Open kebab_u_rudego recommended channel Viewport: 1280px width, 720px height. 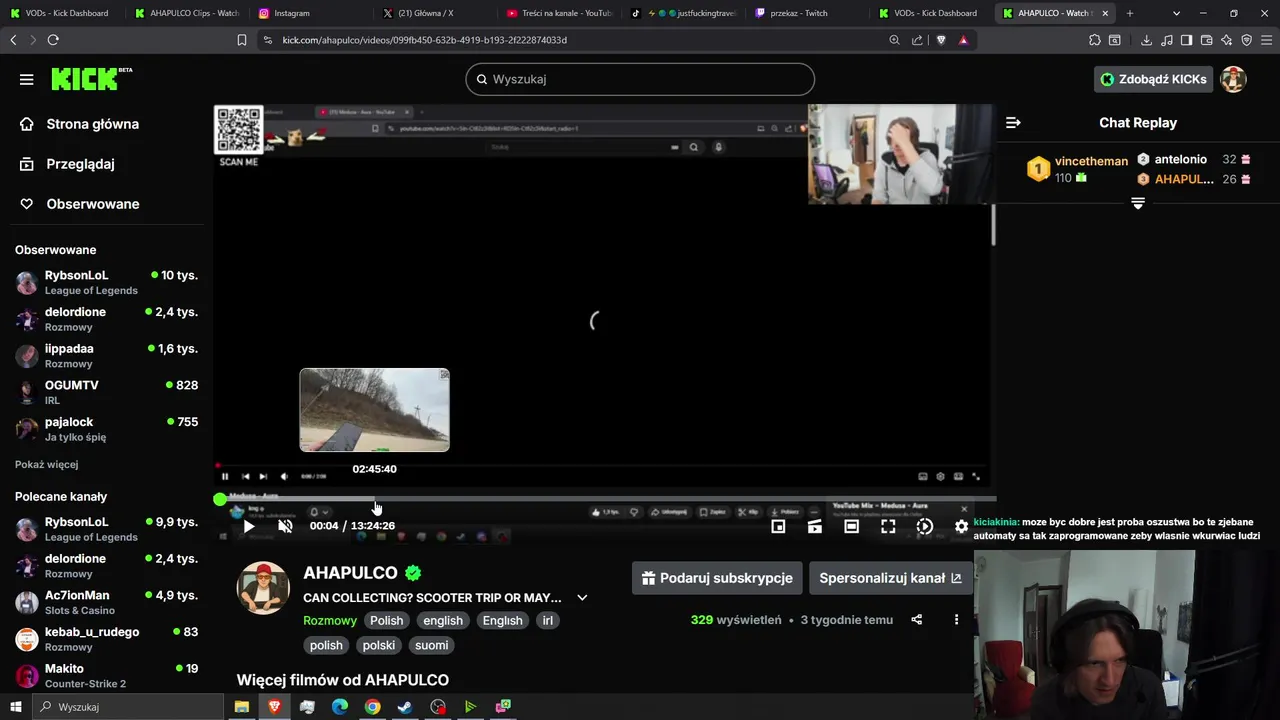107,639
